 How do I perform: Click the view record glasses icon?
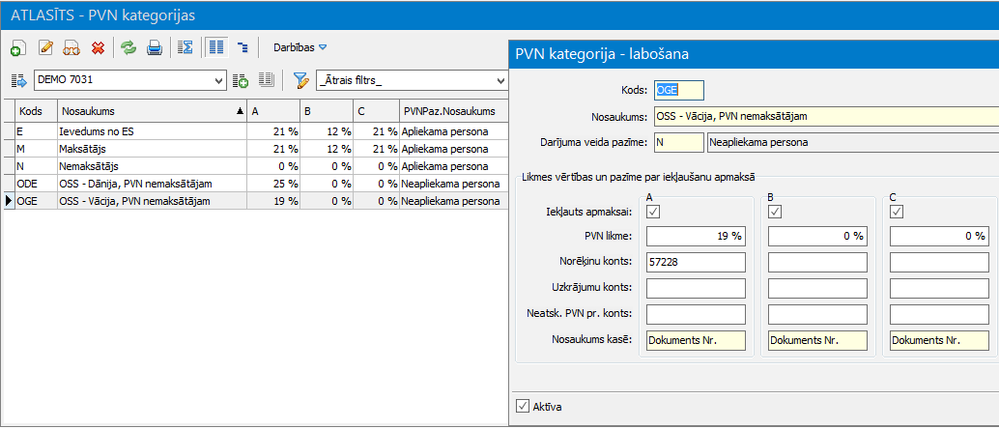click(x=71, y=47)
